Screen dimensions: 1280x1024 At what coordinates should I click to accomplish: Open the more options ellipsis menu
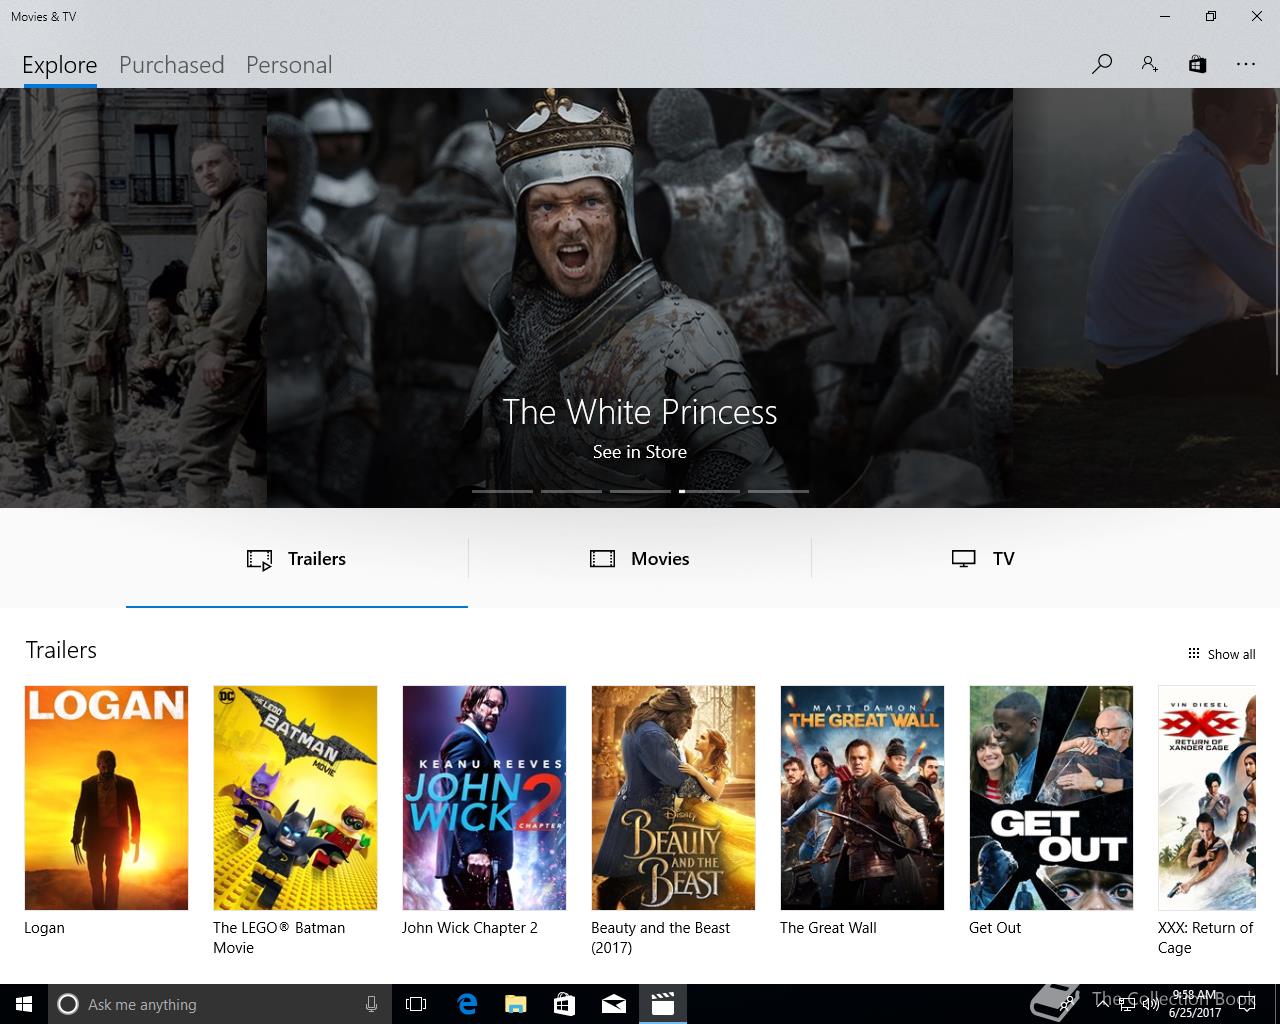[x=1245, y=64]
